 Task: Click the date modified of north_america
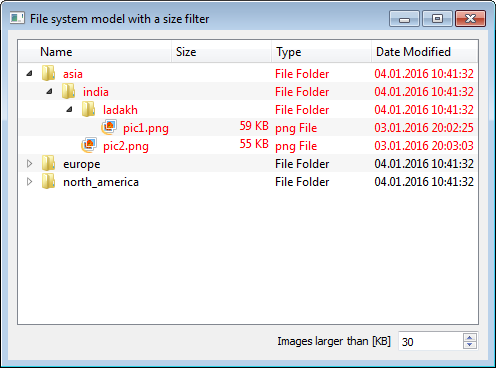pyautogui.click(x=424, y=182)
